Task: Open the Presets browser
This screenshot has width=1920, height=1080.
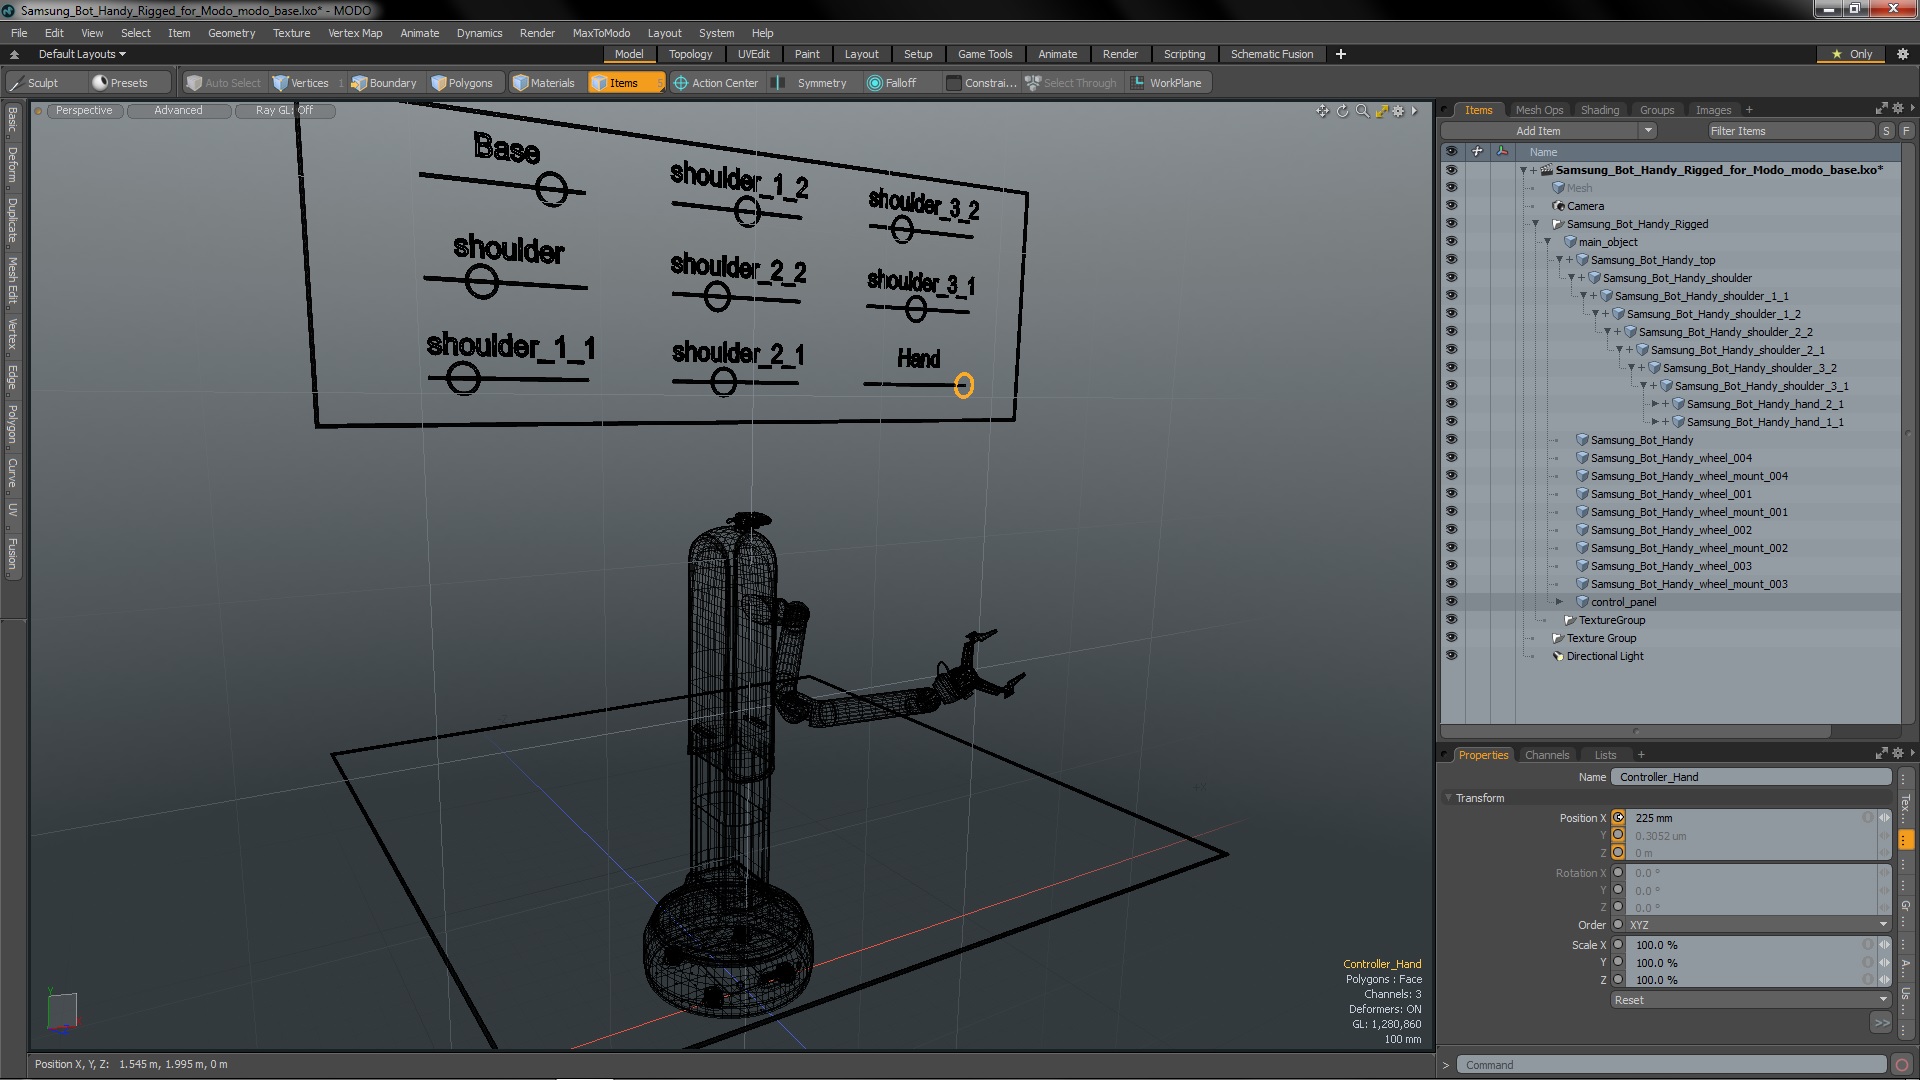Action: coord(120,83)
